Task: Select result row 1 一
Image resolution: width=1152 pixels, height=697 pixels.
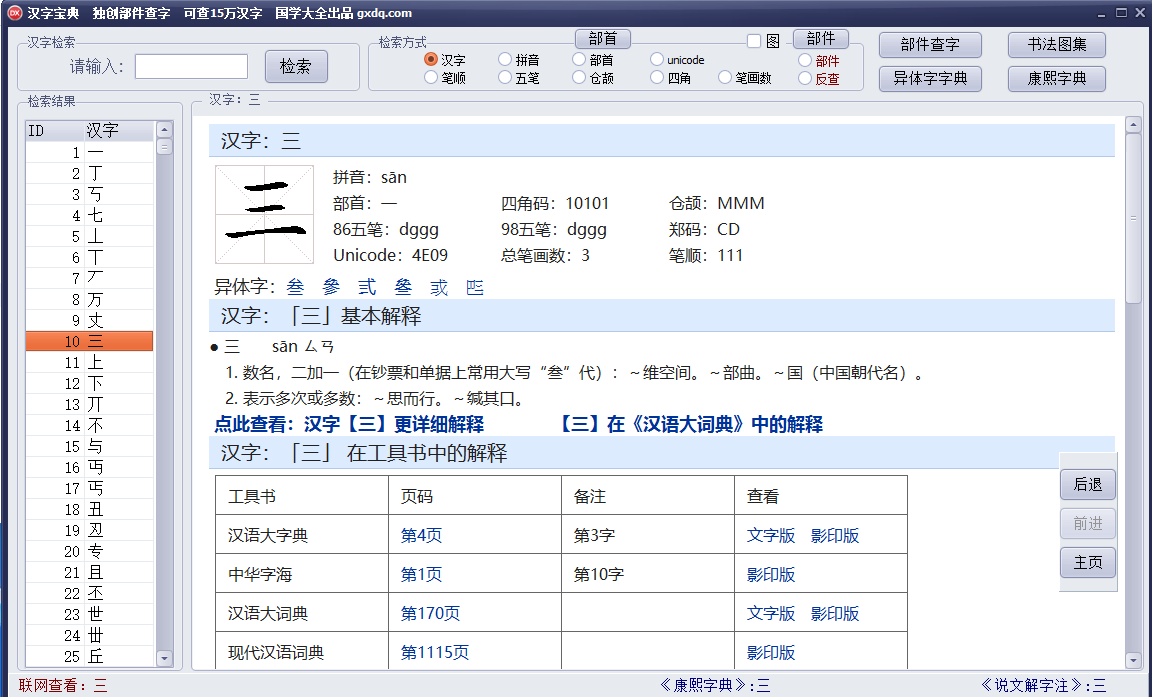Action: coord(90,153)
